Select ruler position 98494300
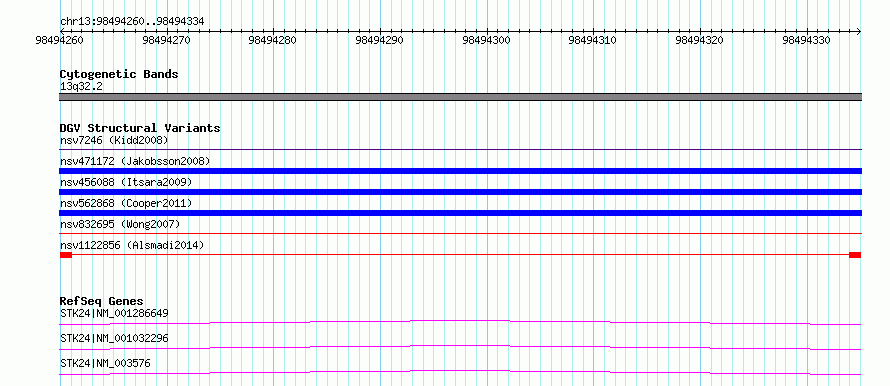Screen dimensions: 890x386 coord(486,40)
